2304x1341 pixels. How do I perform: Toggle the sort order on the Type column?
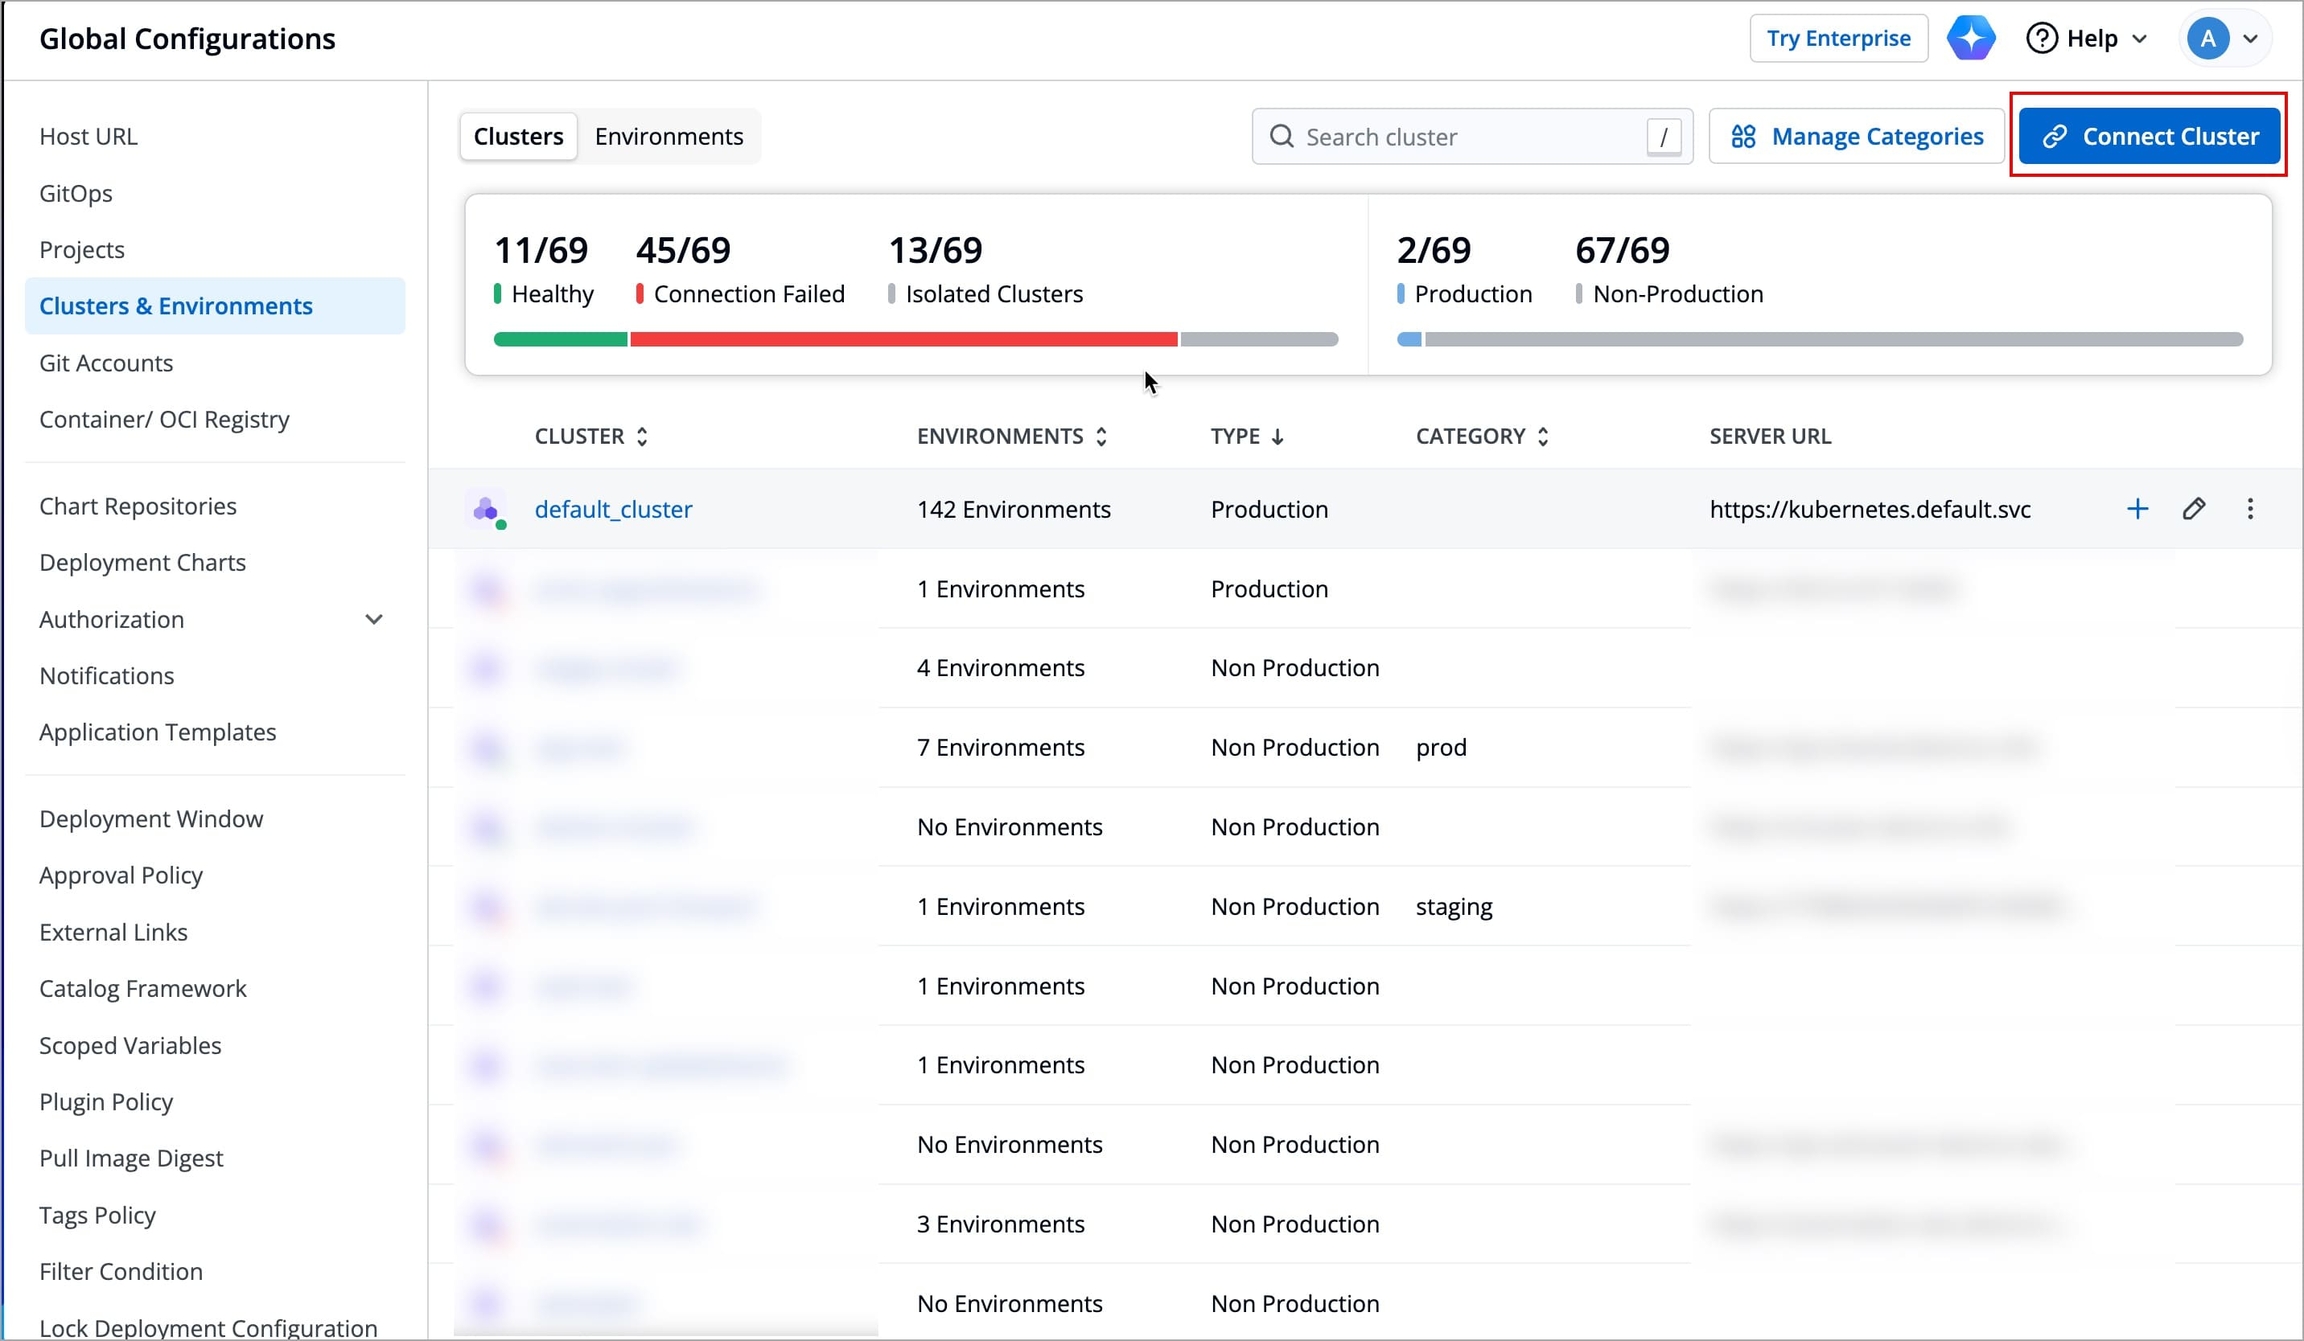(1246, 436)
